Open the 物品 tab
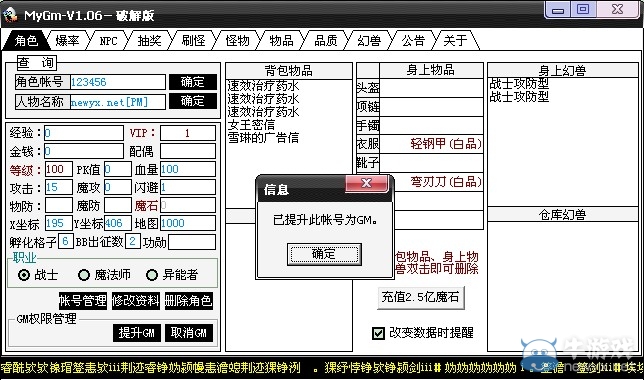The height and width of the screenshot is (380, 644). tap(281, 40)
